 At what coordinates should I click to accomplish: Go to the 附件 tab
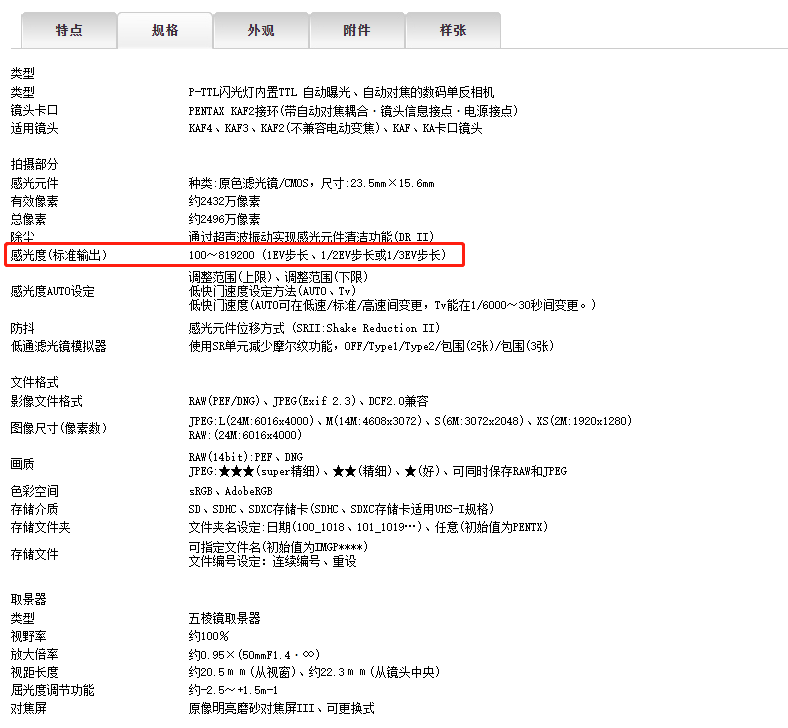[x=357, y=30]
